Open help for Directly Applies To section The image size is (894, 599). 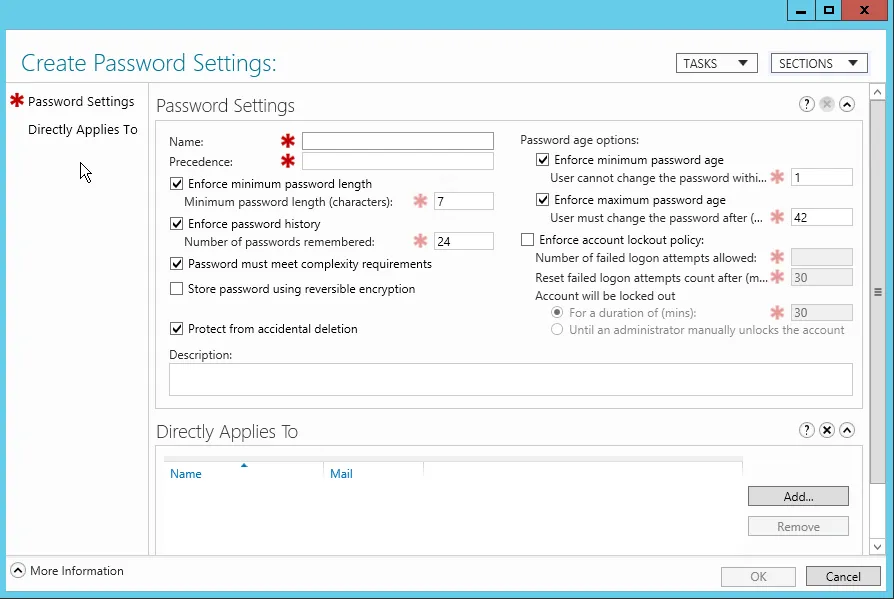click(806, 430)
